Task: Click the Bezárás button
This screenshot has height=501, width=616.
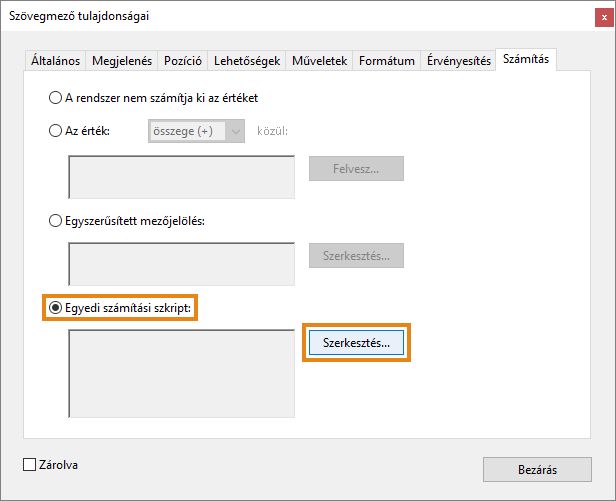Action: 537,470
